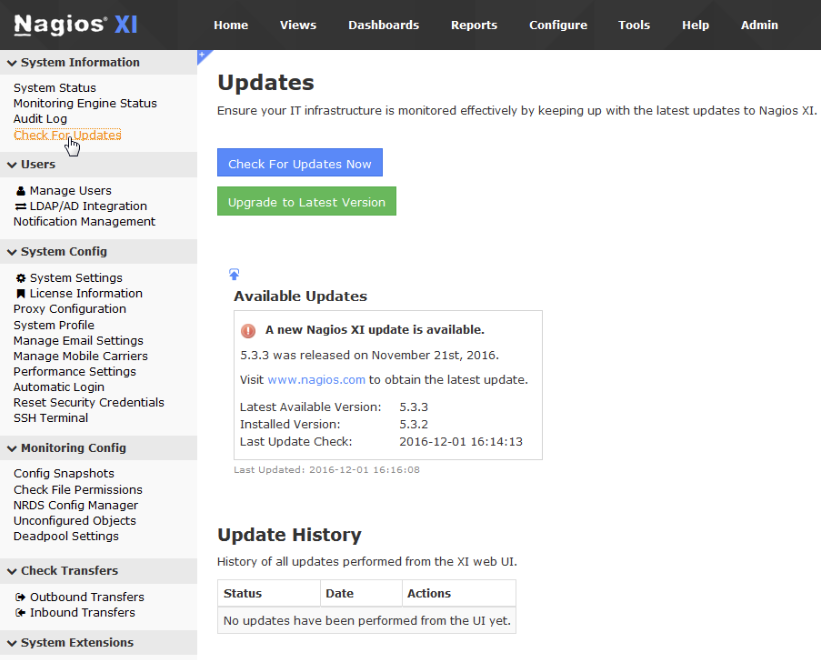Click the red update alert icon
The height and width of the screenshot is (660, 821).
point(248,331)
